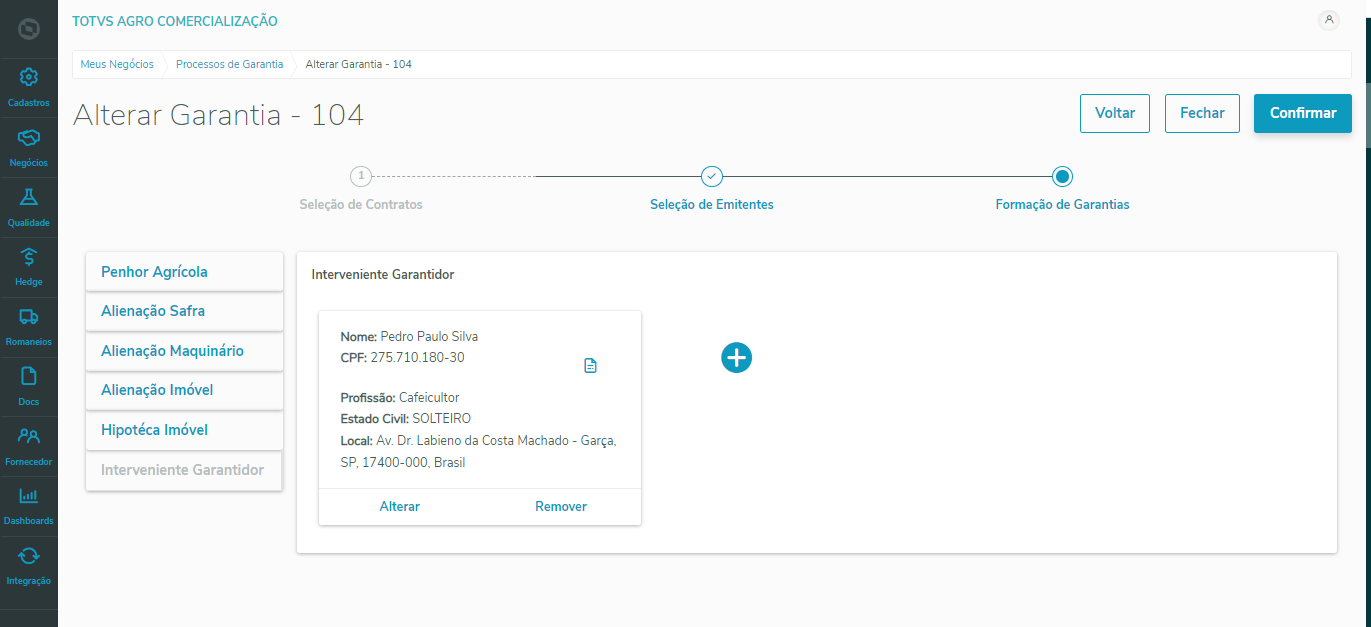Click Interveniente Garantidor panel heading
Image resolution: width=1371 pixels, height=627 pixels.
tap(383, 274)
